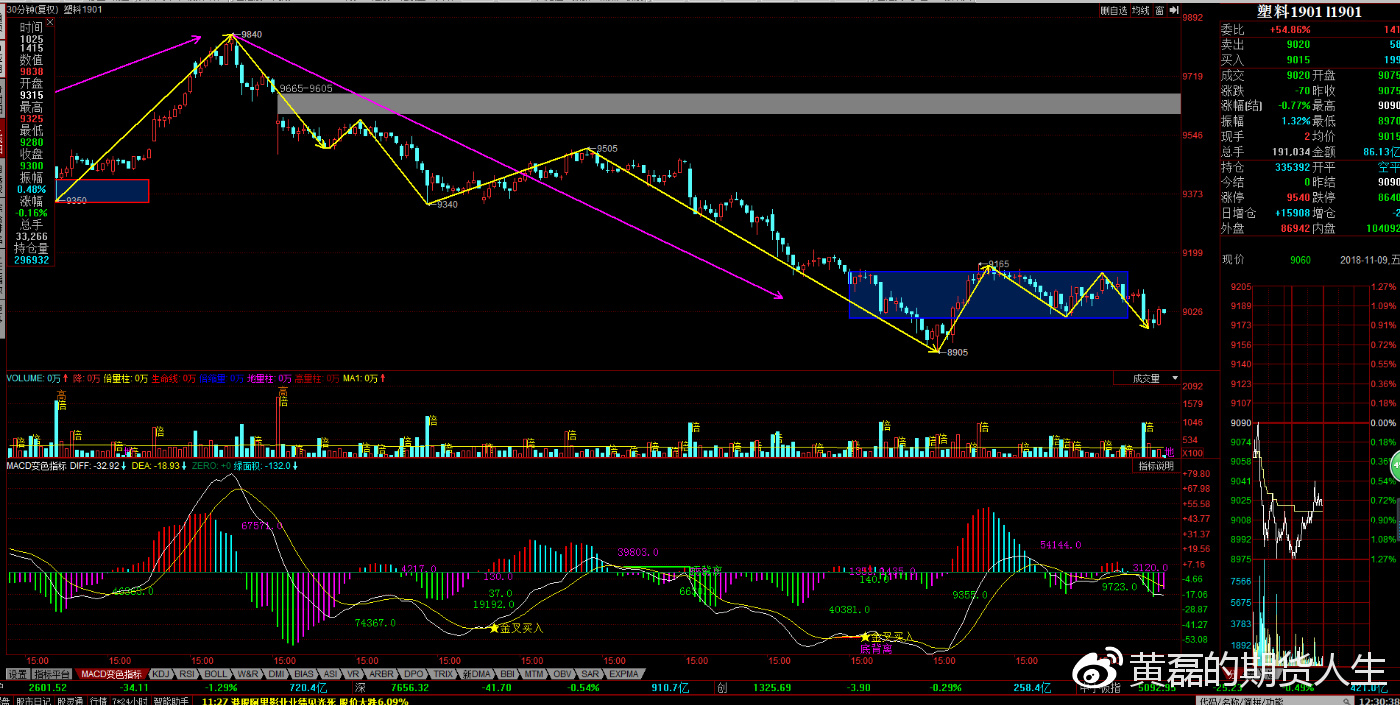Switch to the MTM indicator tab
The image size is (1400, 705).
[535, 674]
